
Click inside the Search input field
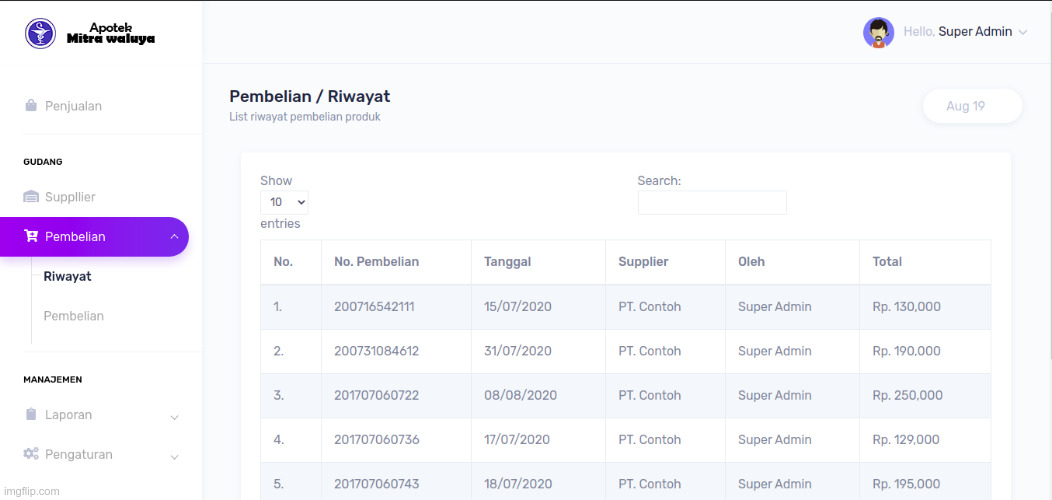[x=711, y=203]
